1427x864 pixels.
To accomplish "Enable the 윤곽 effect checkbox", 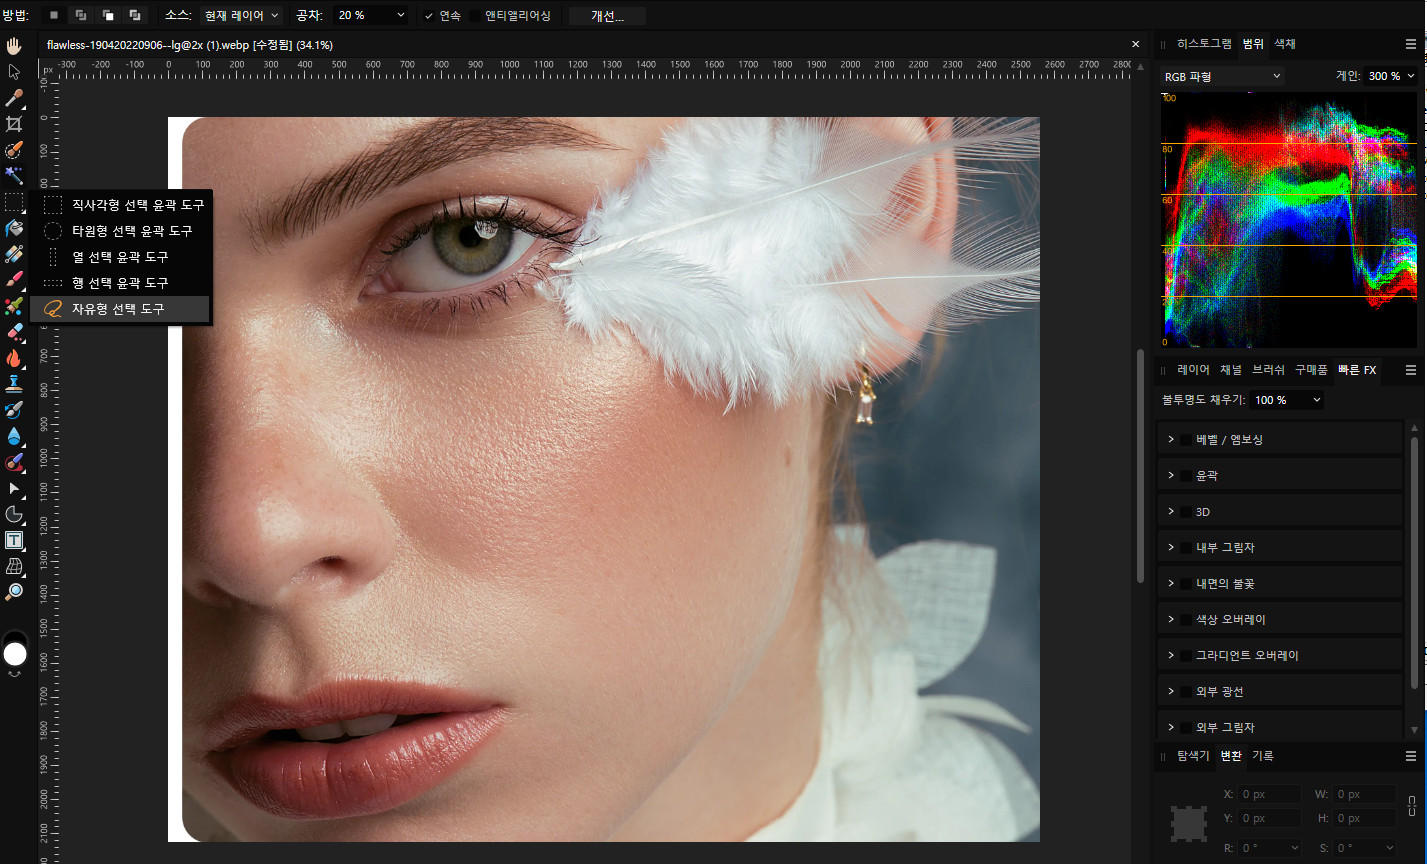I will coord(1186,476).
